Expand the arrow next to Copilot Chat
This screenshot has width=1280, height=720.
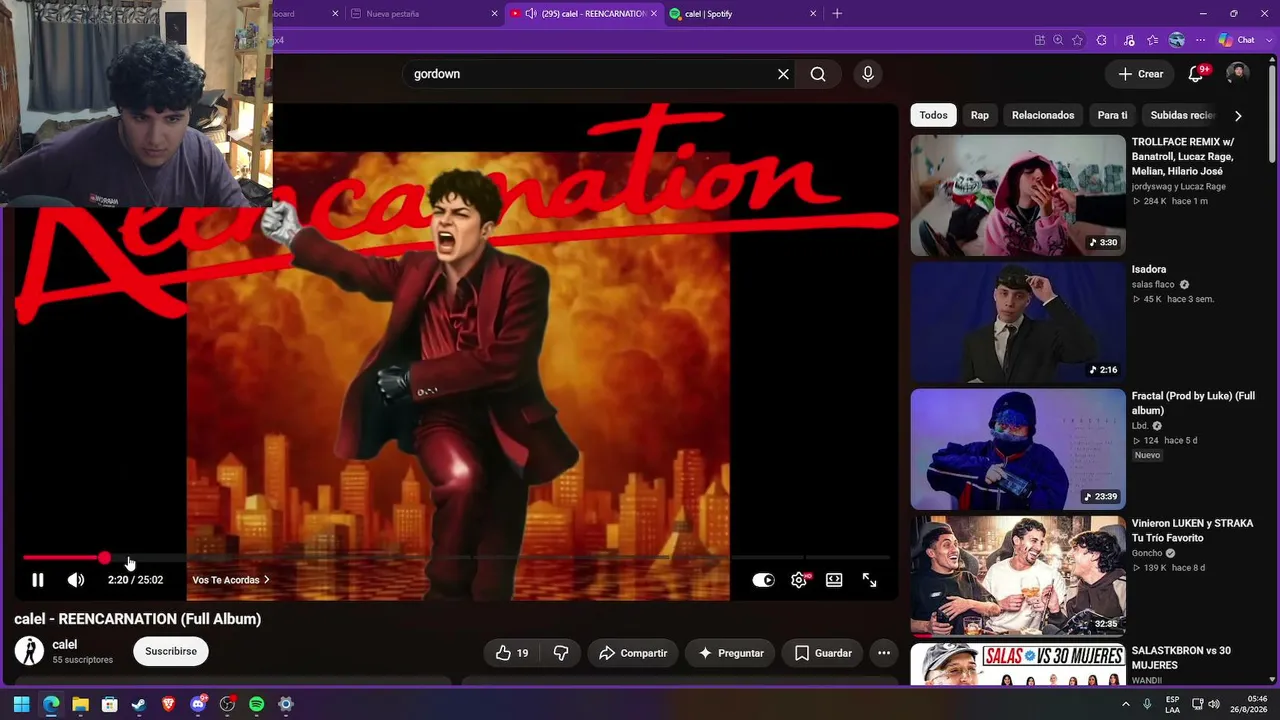tap(1267, 40)
